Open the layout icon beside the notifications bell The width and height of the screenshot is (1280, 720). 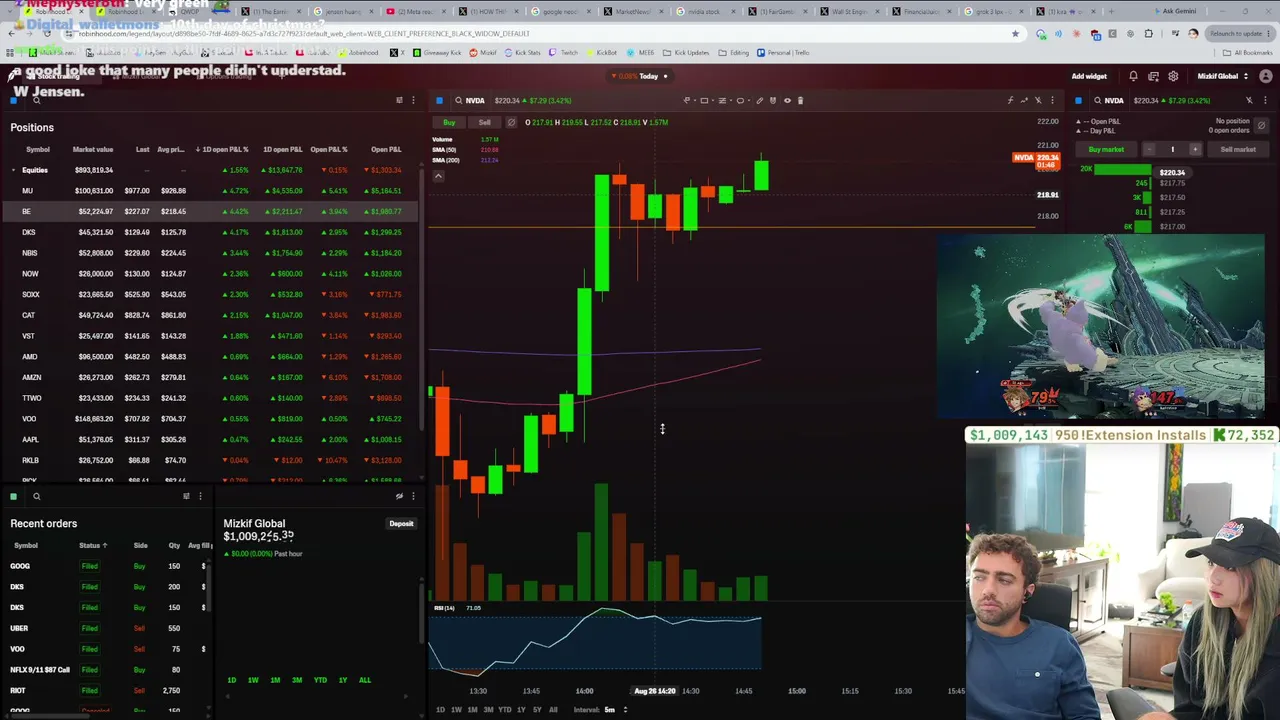pyautogui.click(x=1153, y=76)
